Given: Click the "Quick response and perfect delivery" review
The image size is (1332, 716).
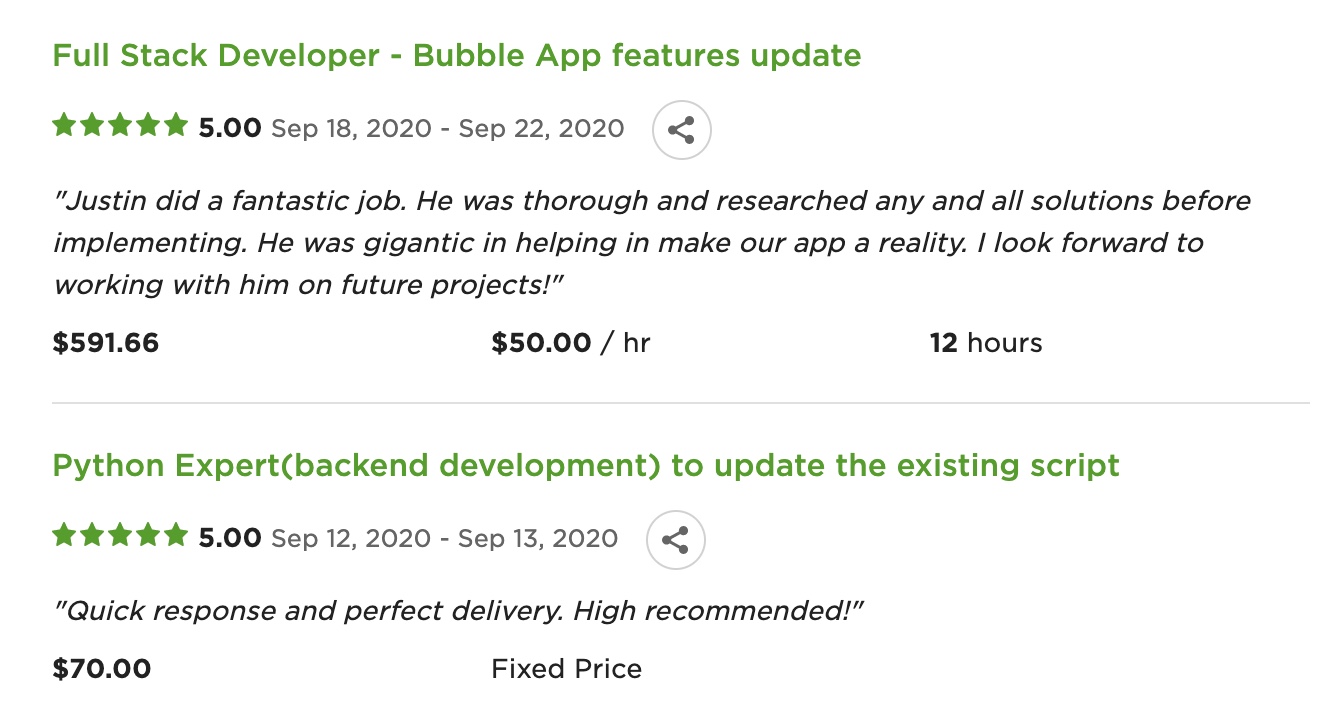Looking at the screenshot, I should pyautogui.click(x=457, y=610).
